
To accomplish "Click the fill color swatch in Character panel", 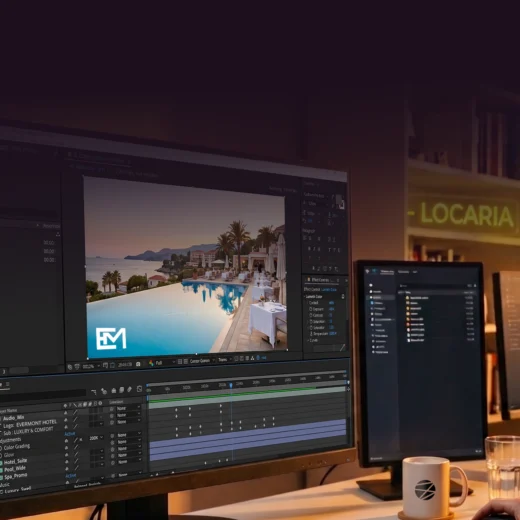I will click(x=339, y=200).
